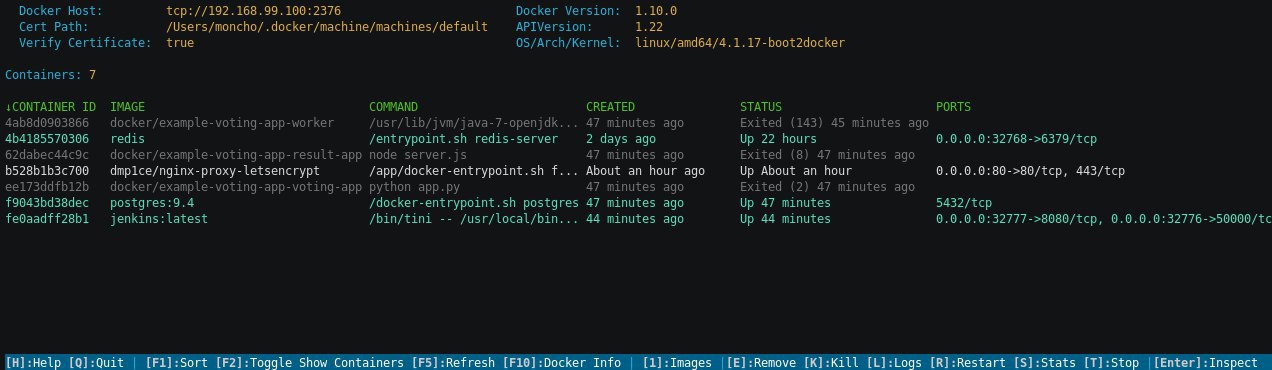Click command /entrypoint.sh redis-server
Image resolution: width=1272 pixels, height=370 pixels.
(x=463, y=139)
